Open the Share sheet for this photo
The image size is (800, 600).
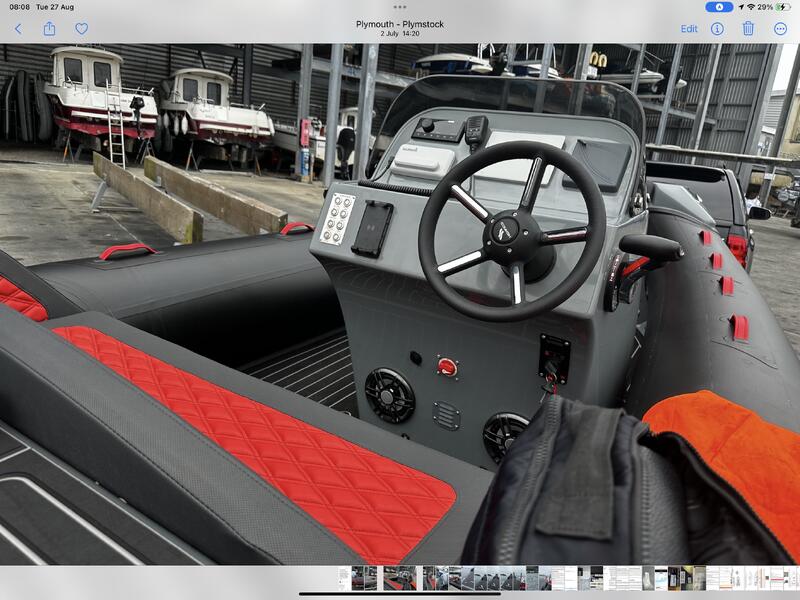pos(49,29)
